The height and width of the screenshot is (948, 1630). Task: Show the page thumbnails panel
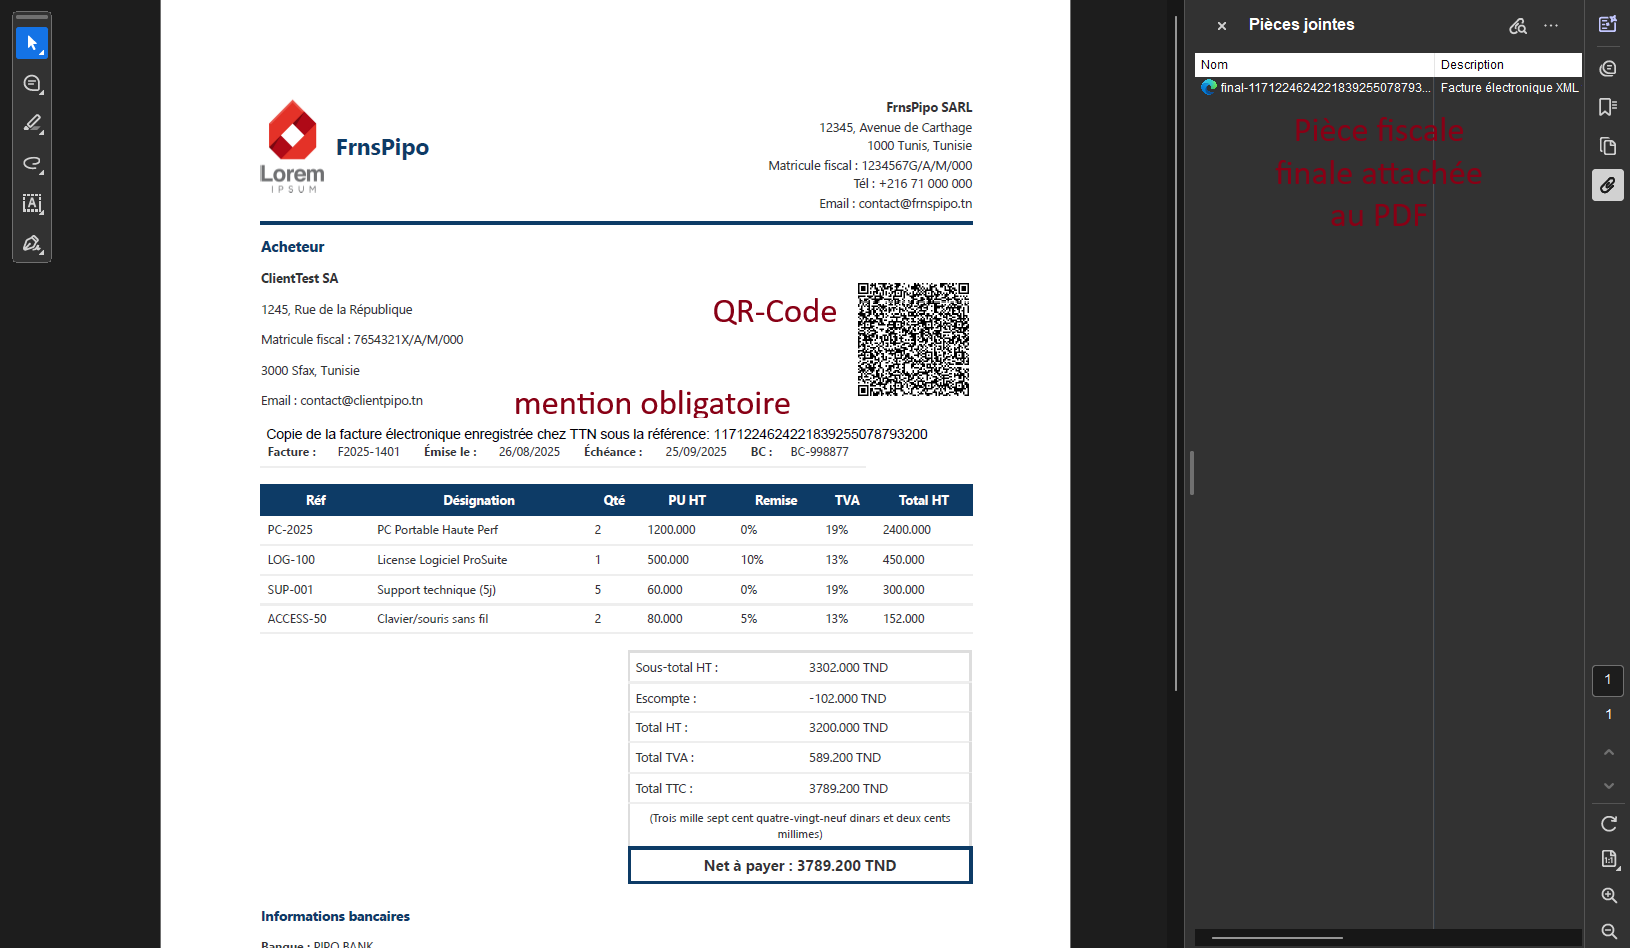(1608, 146)
